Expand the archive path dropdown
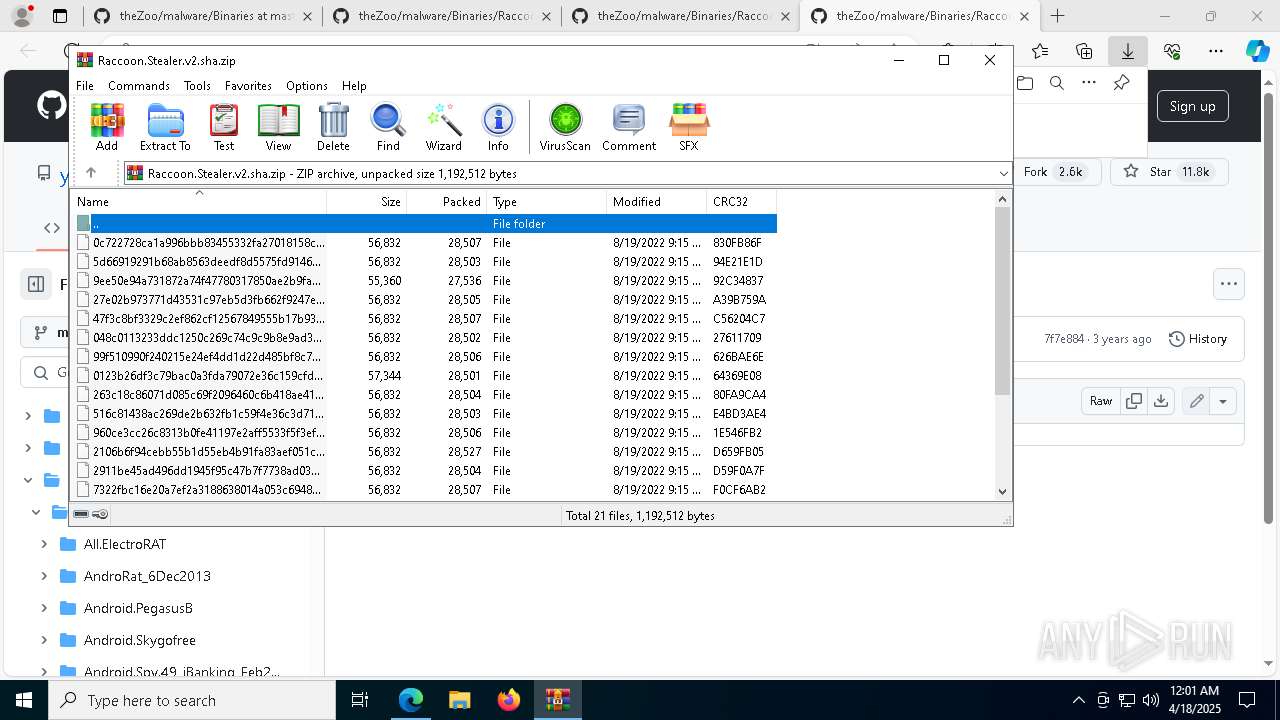Image resolution: width=1280 pixels, height=720 pixels. [1003, 174]
